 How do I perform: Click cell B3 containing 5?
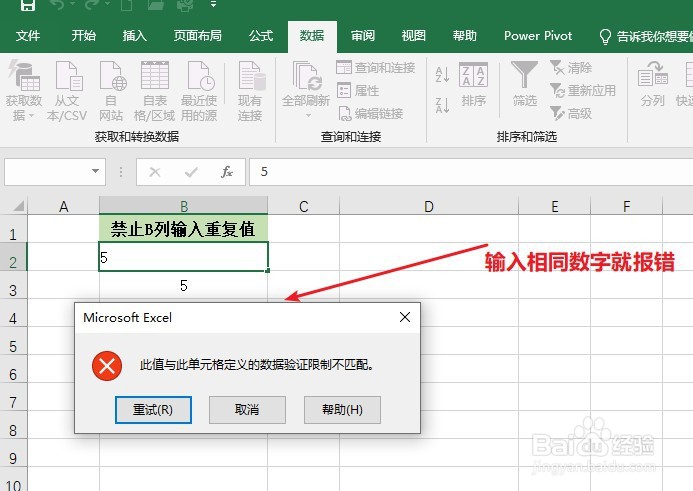click(183, 285)
